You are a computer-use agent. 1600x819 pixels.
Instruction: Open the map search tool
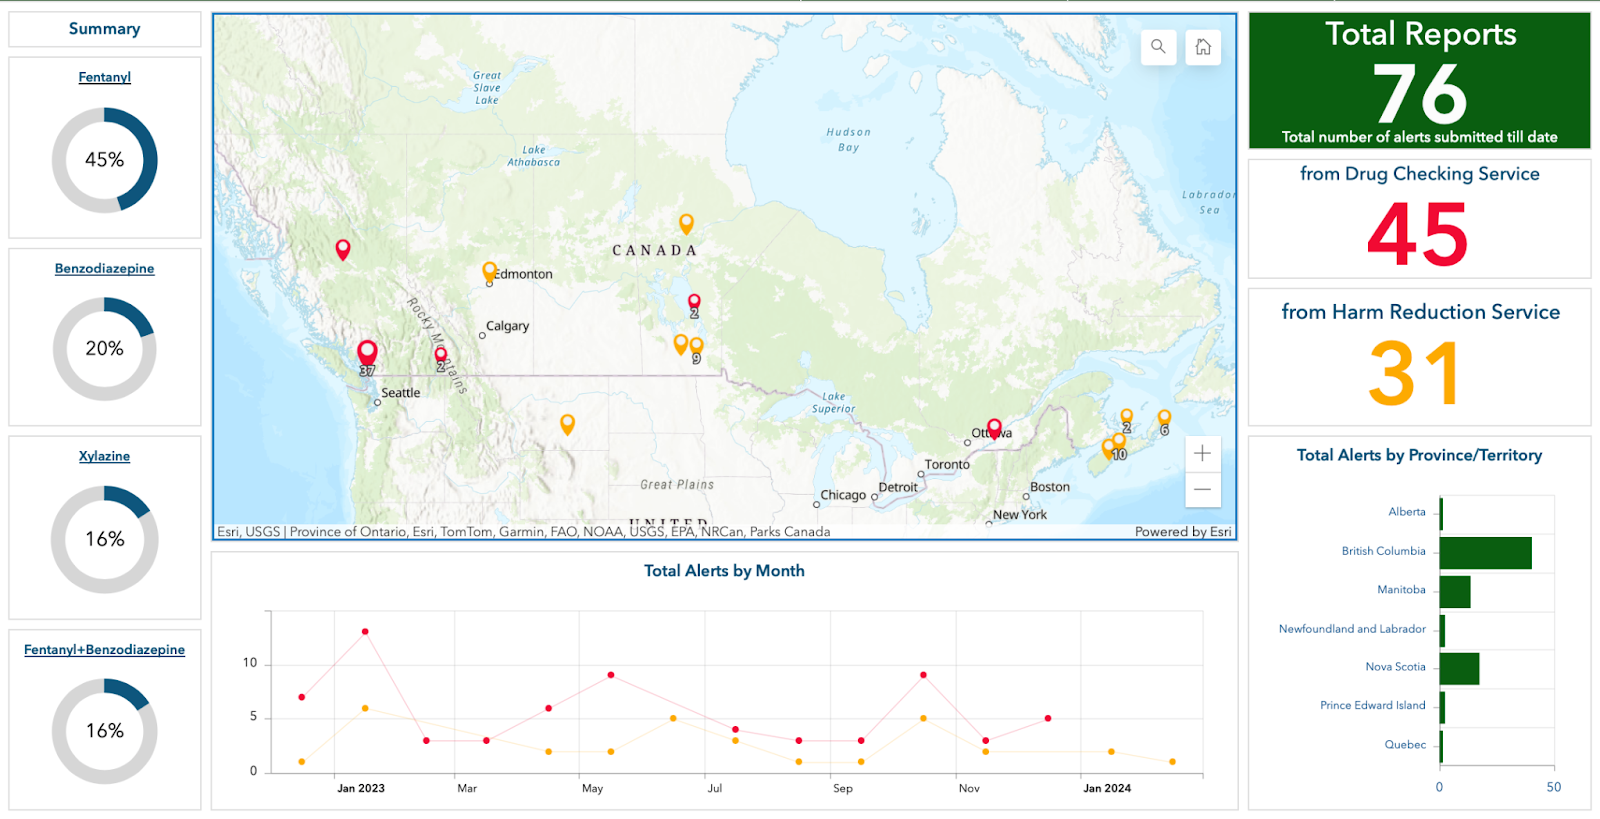[1158, 47]
